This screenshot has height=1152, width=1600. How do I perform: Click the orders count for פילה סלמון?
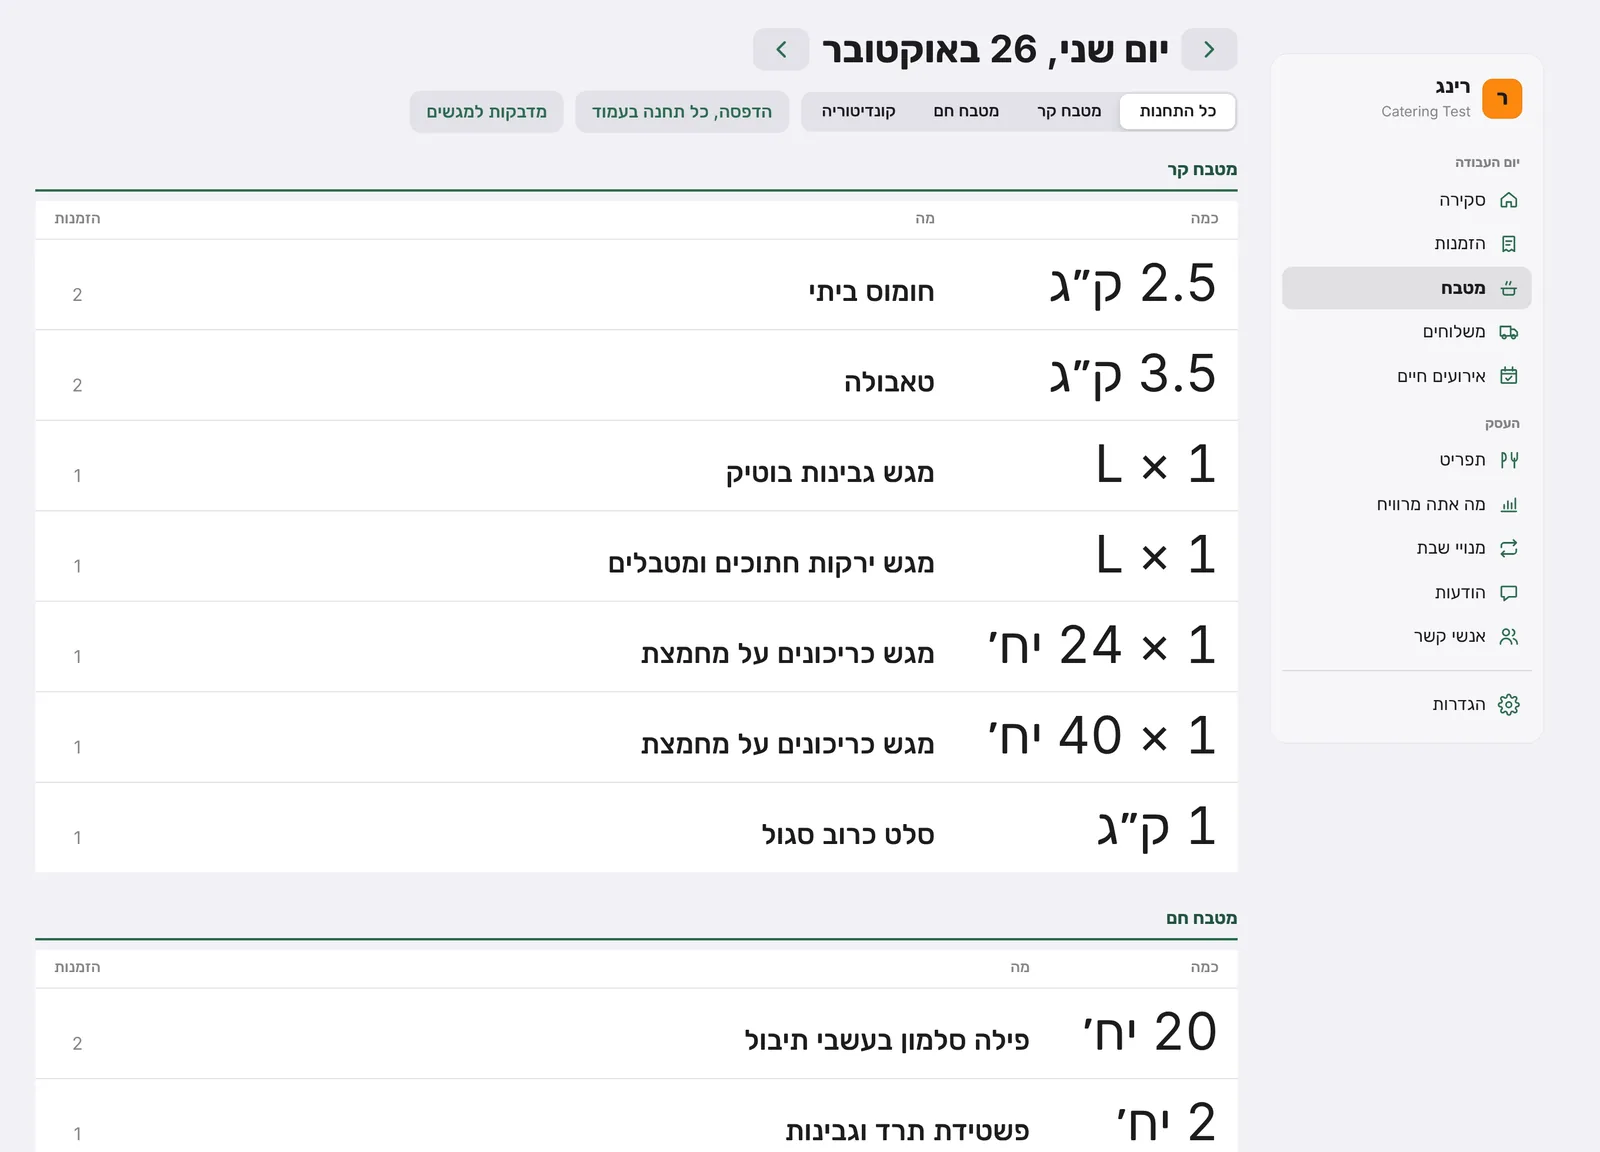tap(77, 1044)
